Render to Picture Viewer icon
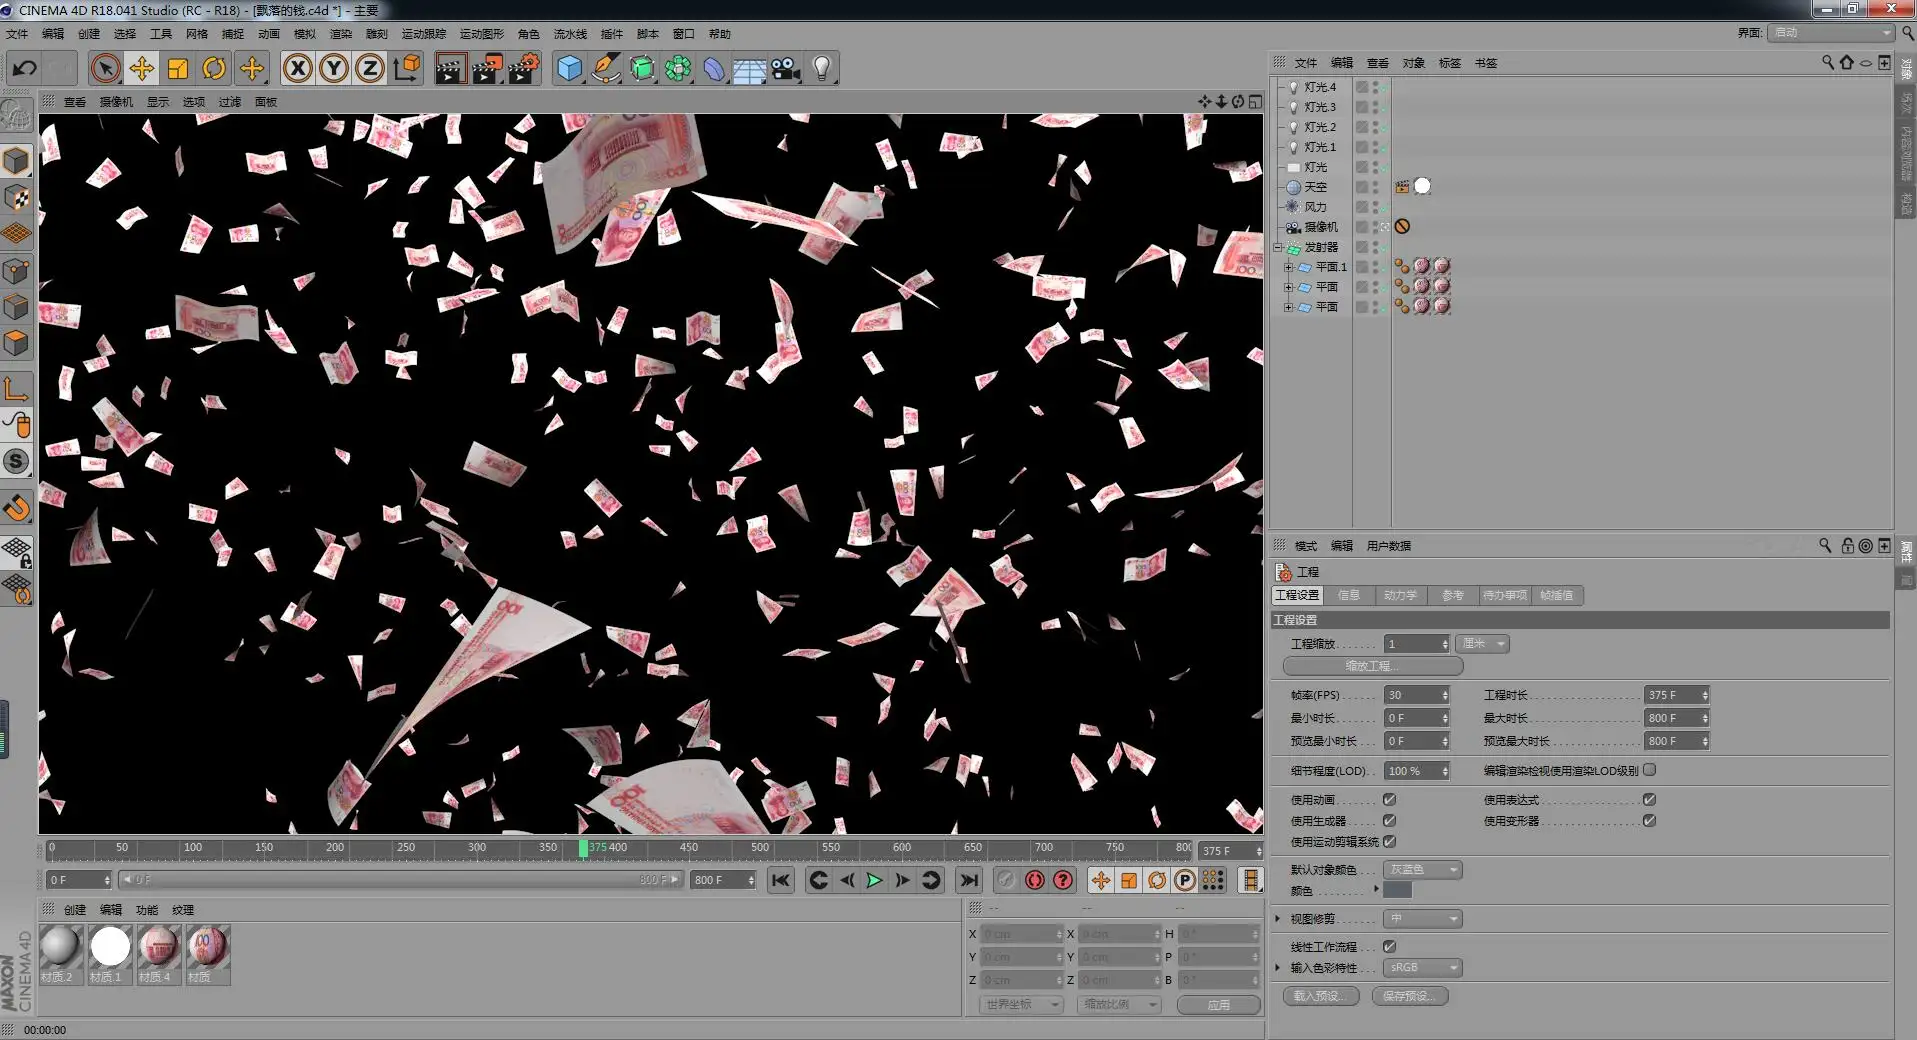 487,68
